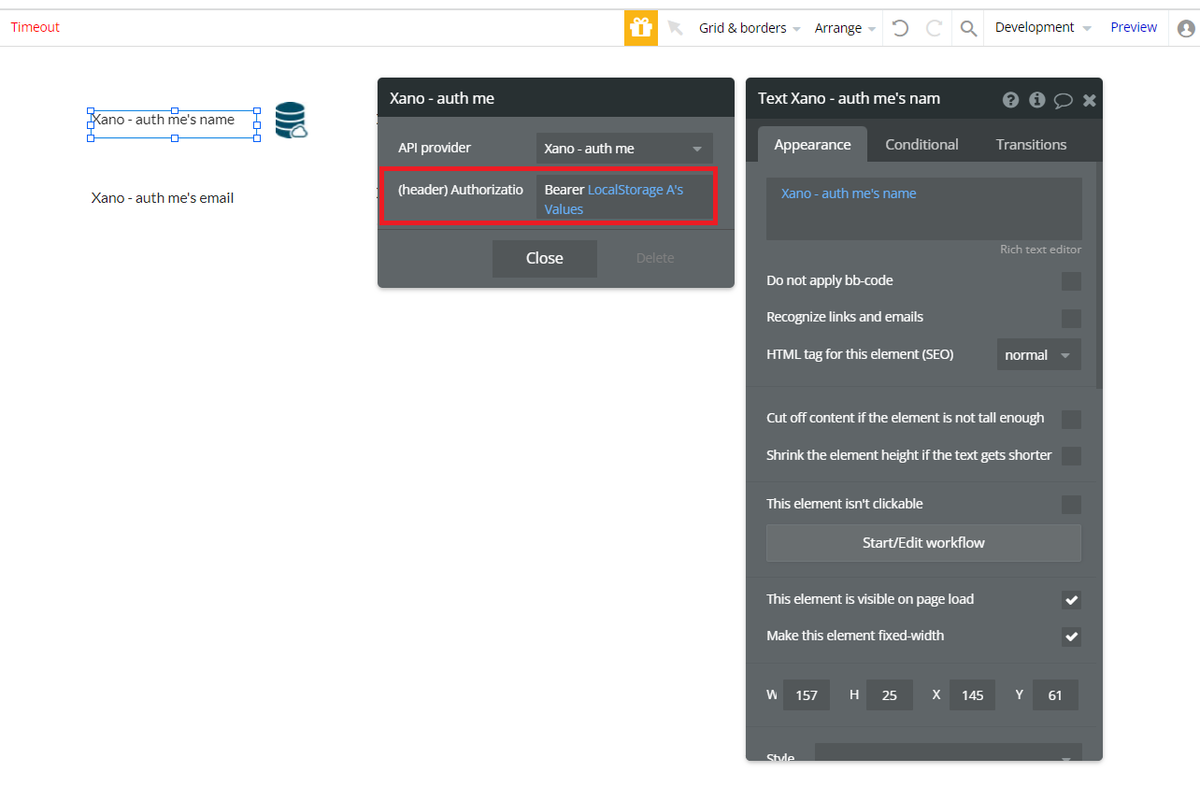Open HTML tag dropdown set to normal
Image resolution: width=1200 pixels, height=787 pixels.
[1039, 355]
